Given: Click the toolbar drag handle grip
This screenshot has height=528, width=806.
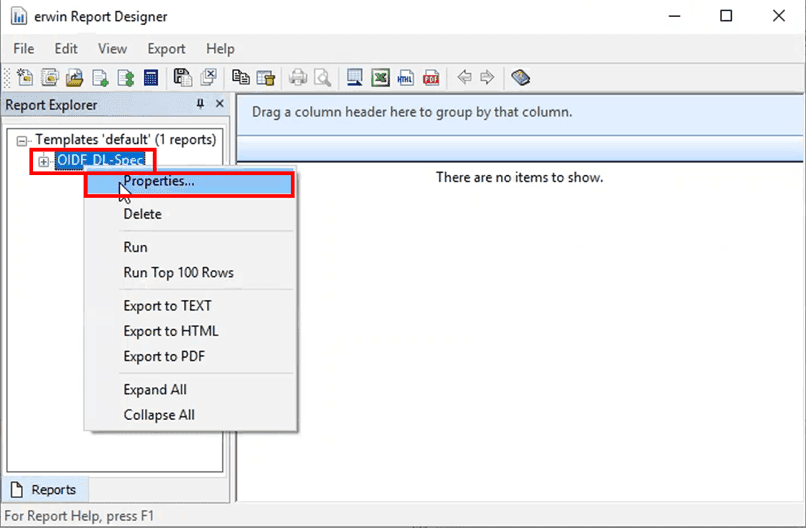Looking at the screenshot, I should point(7,78).
